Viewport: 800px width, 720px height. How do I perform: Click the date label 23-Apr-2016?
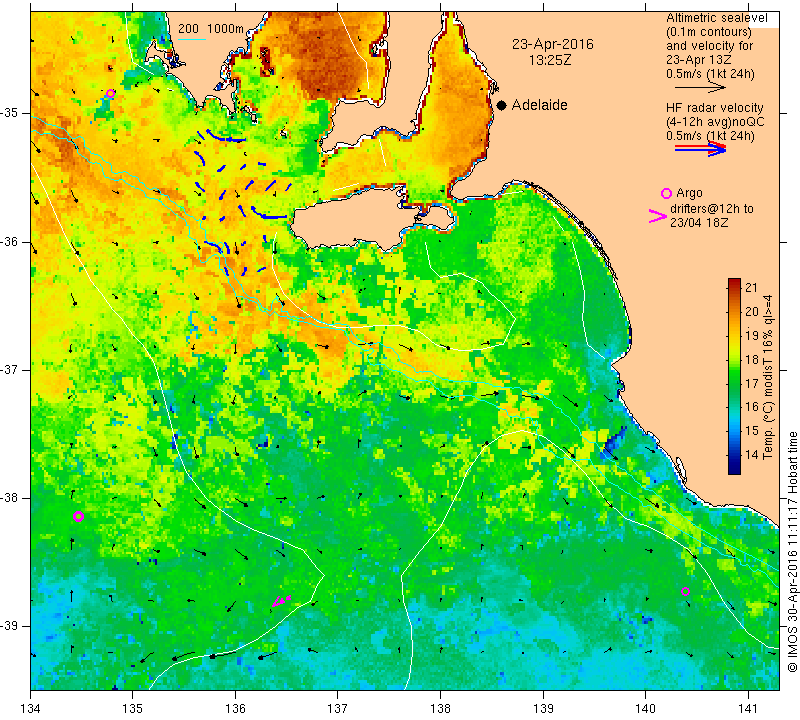coord(553,44)
